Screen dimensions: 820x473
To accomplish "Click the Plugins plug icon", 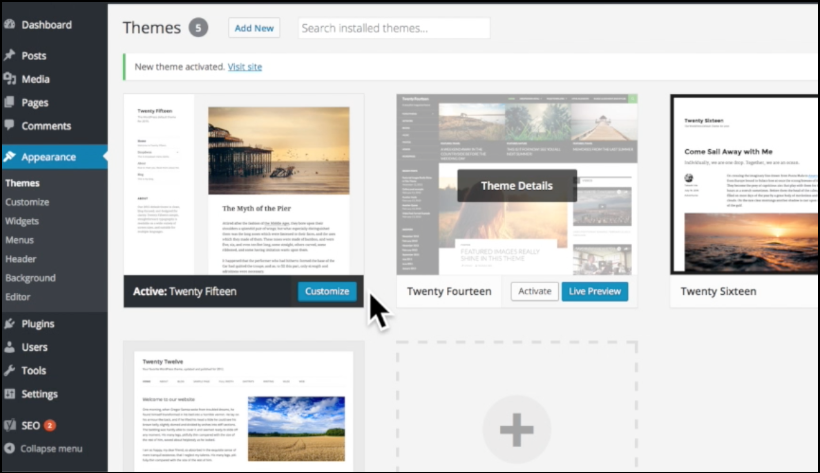I will (x=9, y=323).
